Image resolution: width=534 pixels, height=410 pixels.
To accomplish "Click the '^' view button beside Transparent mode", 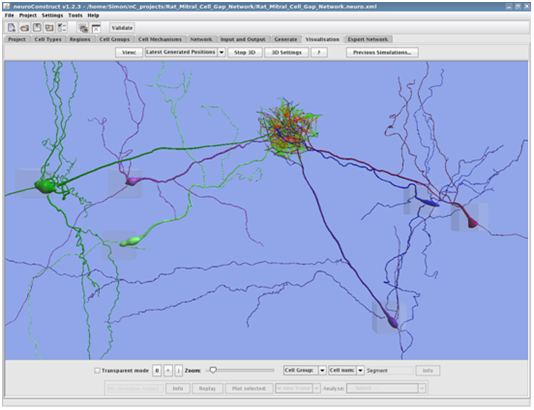I will 168,370.
